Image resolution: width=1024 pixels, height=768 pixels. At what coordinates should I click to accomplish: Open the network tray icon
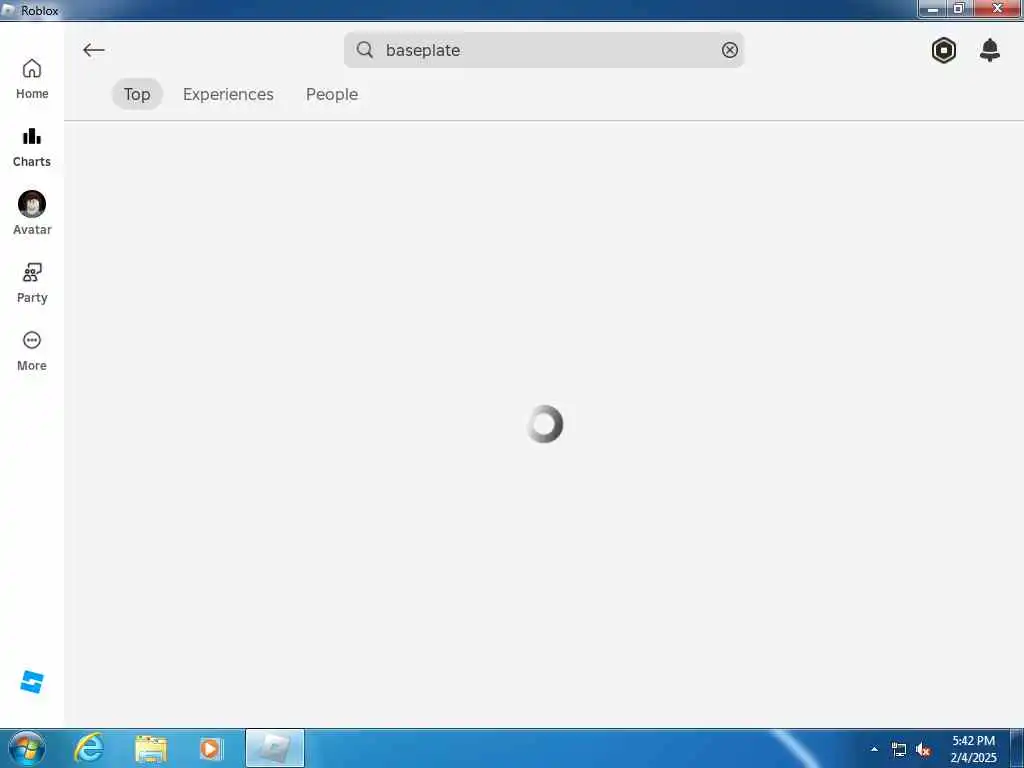click(x=899, y=750)
